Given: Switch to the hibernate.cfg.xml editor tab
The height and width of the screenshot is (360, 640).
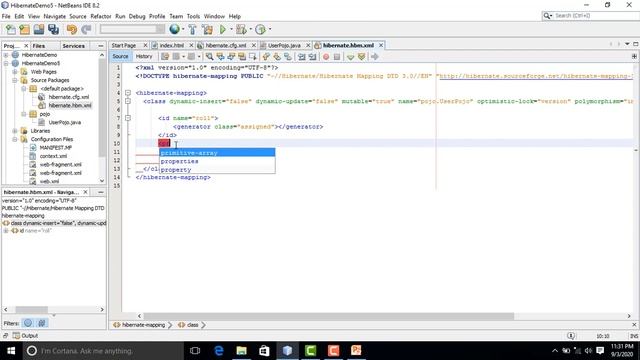Looking at the screenshot, I should coord(226,45).
